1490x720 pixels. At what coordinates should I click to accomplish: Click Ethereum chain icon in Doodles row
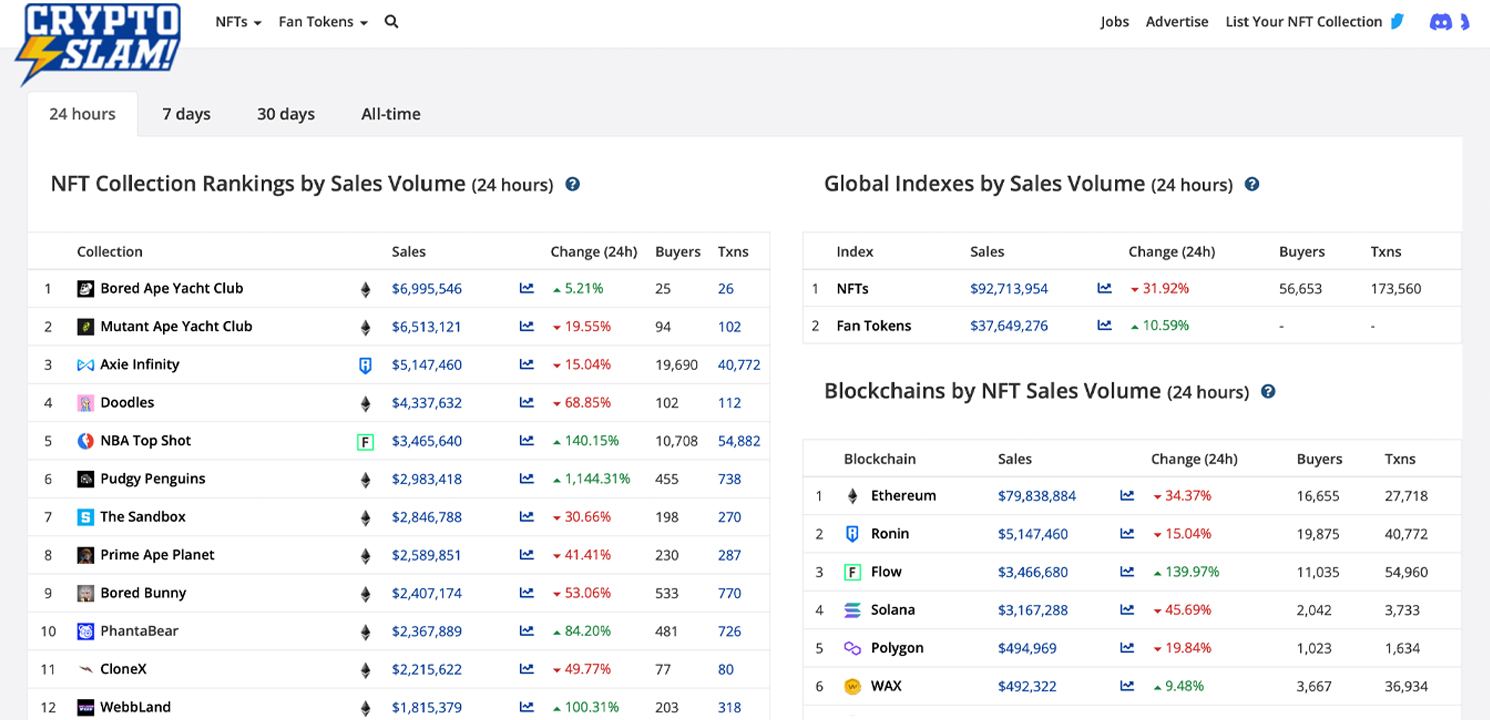(x=365, y=404)
